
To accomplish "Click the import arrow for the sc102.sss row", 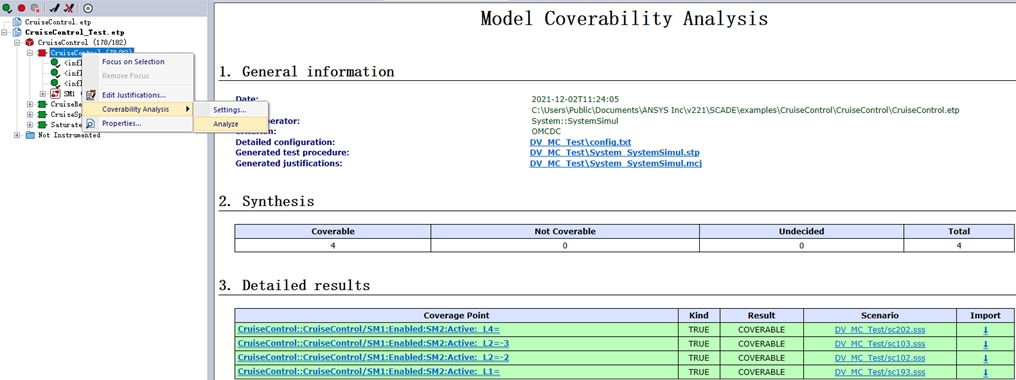I will 986,358.
